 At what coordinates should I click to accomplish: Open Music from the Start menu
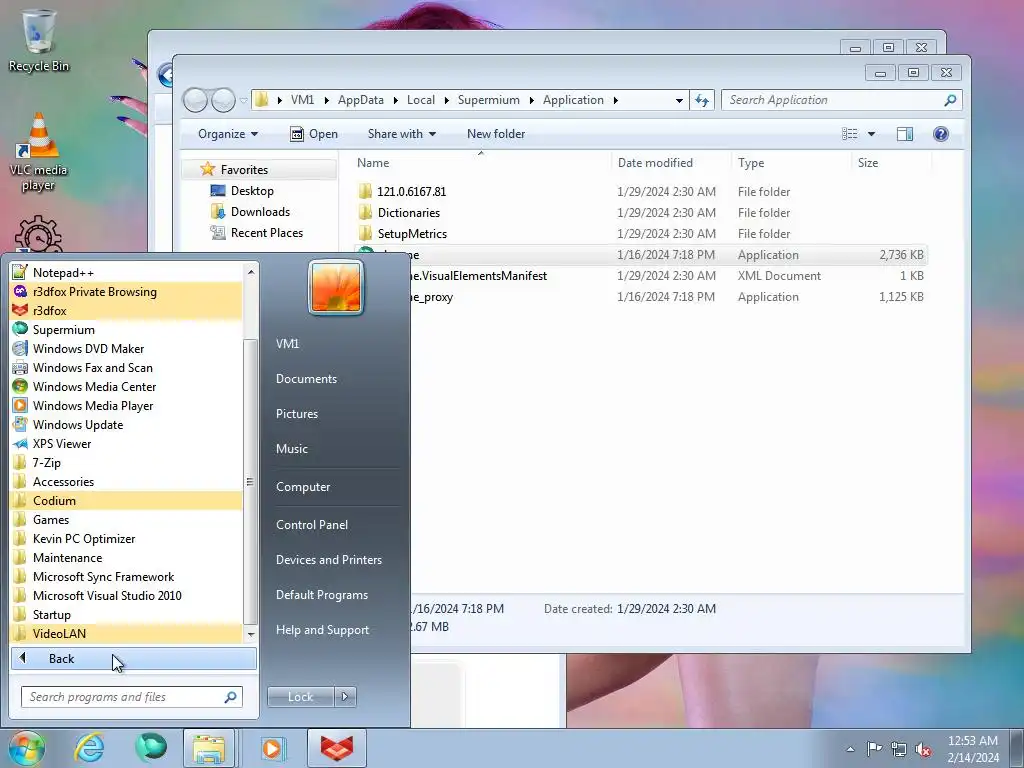[291, 449]
